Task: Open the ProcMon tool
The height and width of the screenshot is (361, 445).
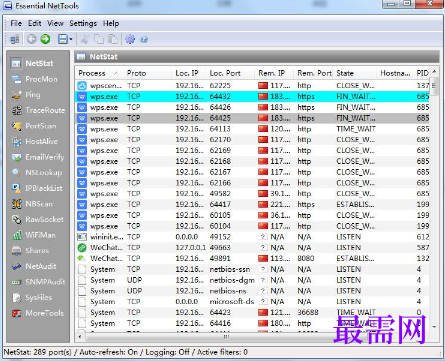Action: pyautogui.click(x=34, y=79)
